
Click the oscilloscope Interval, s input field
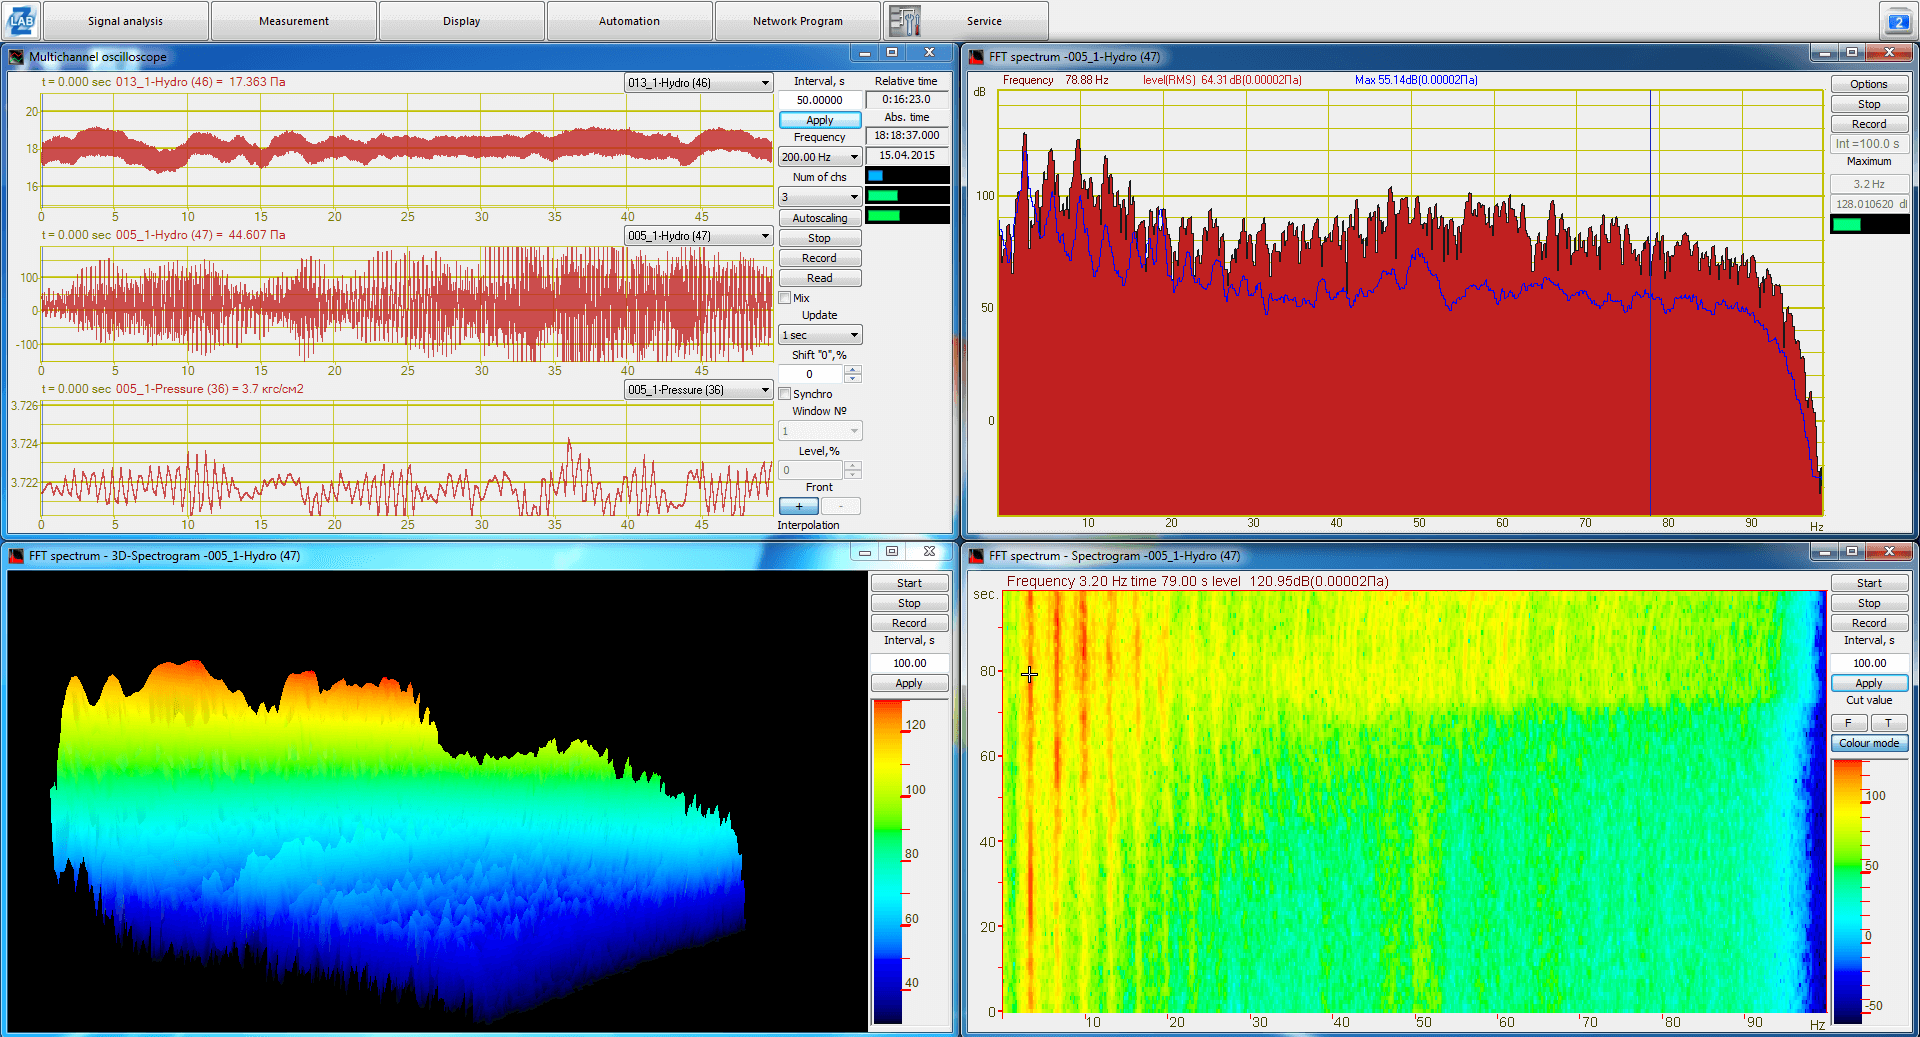819,100
